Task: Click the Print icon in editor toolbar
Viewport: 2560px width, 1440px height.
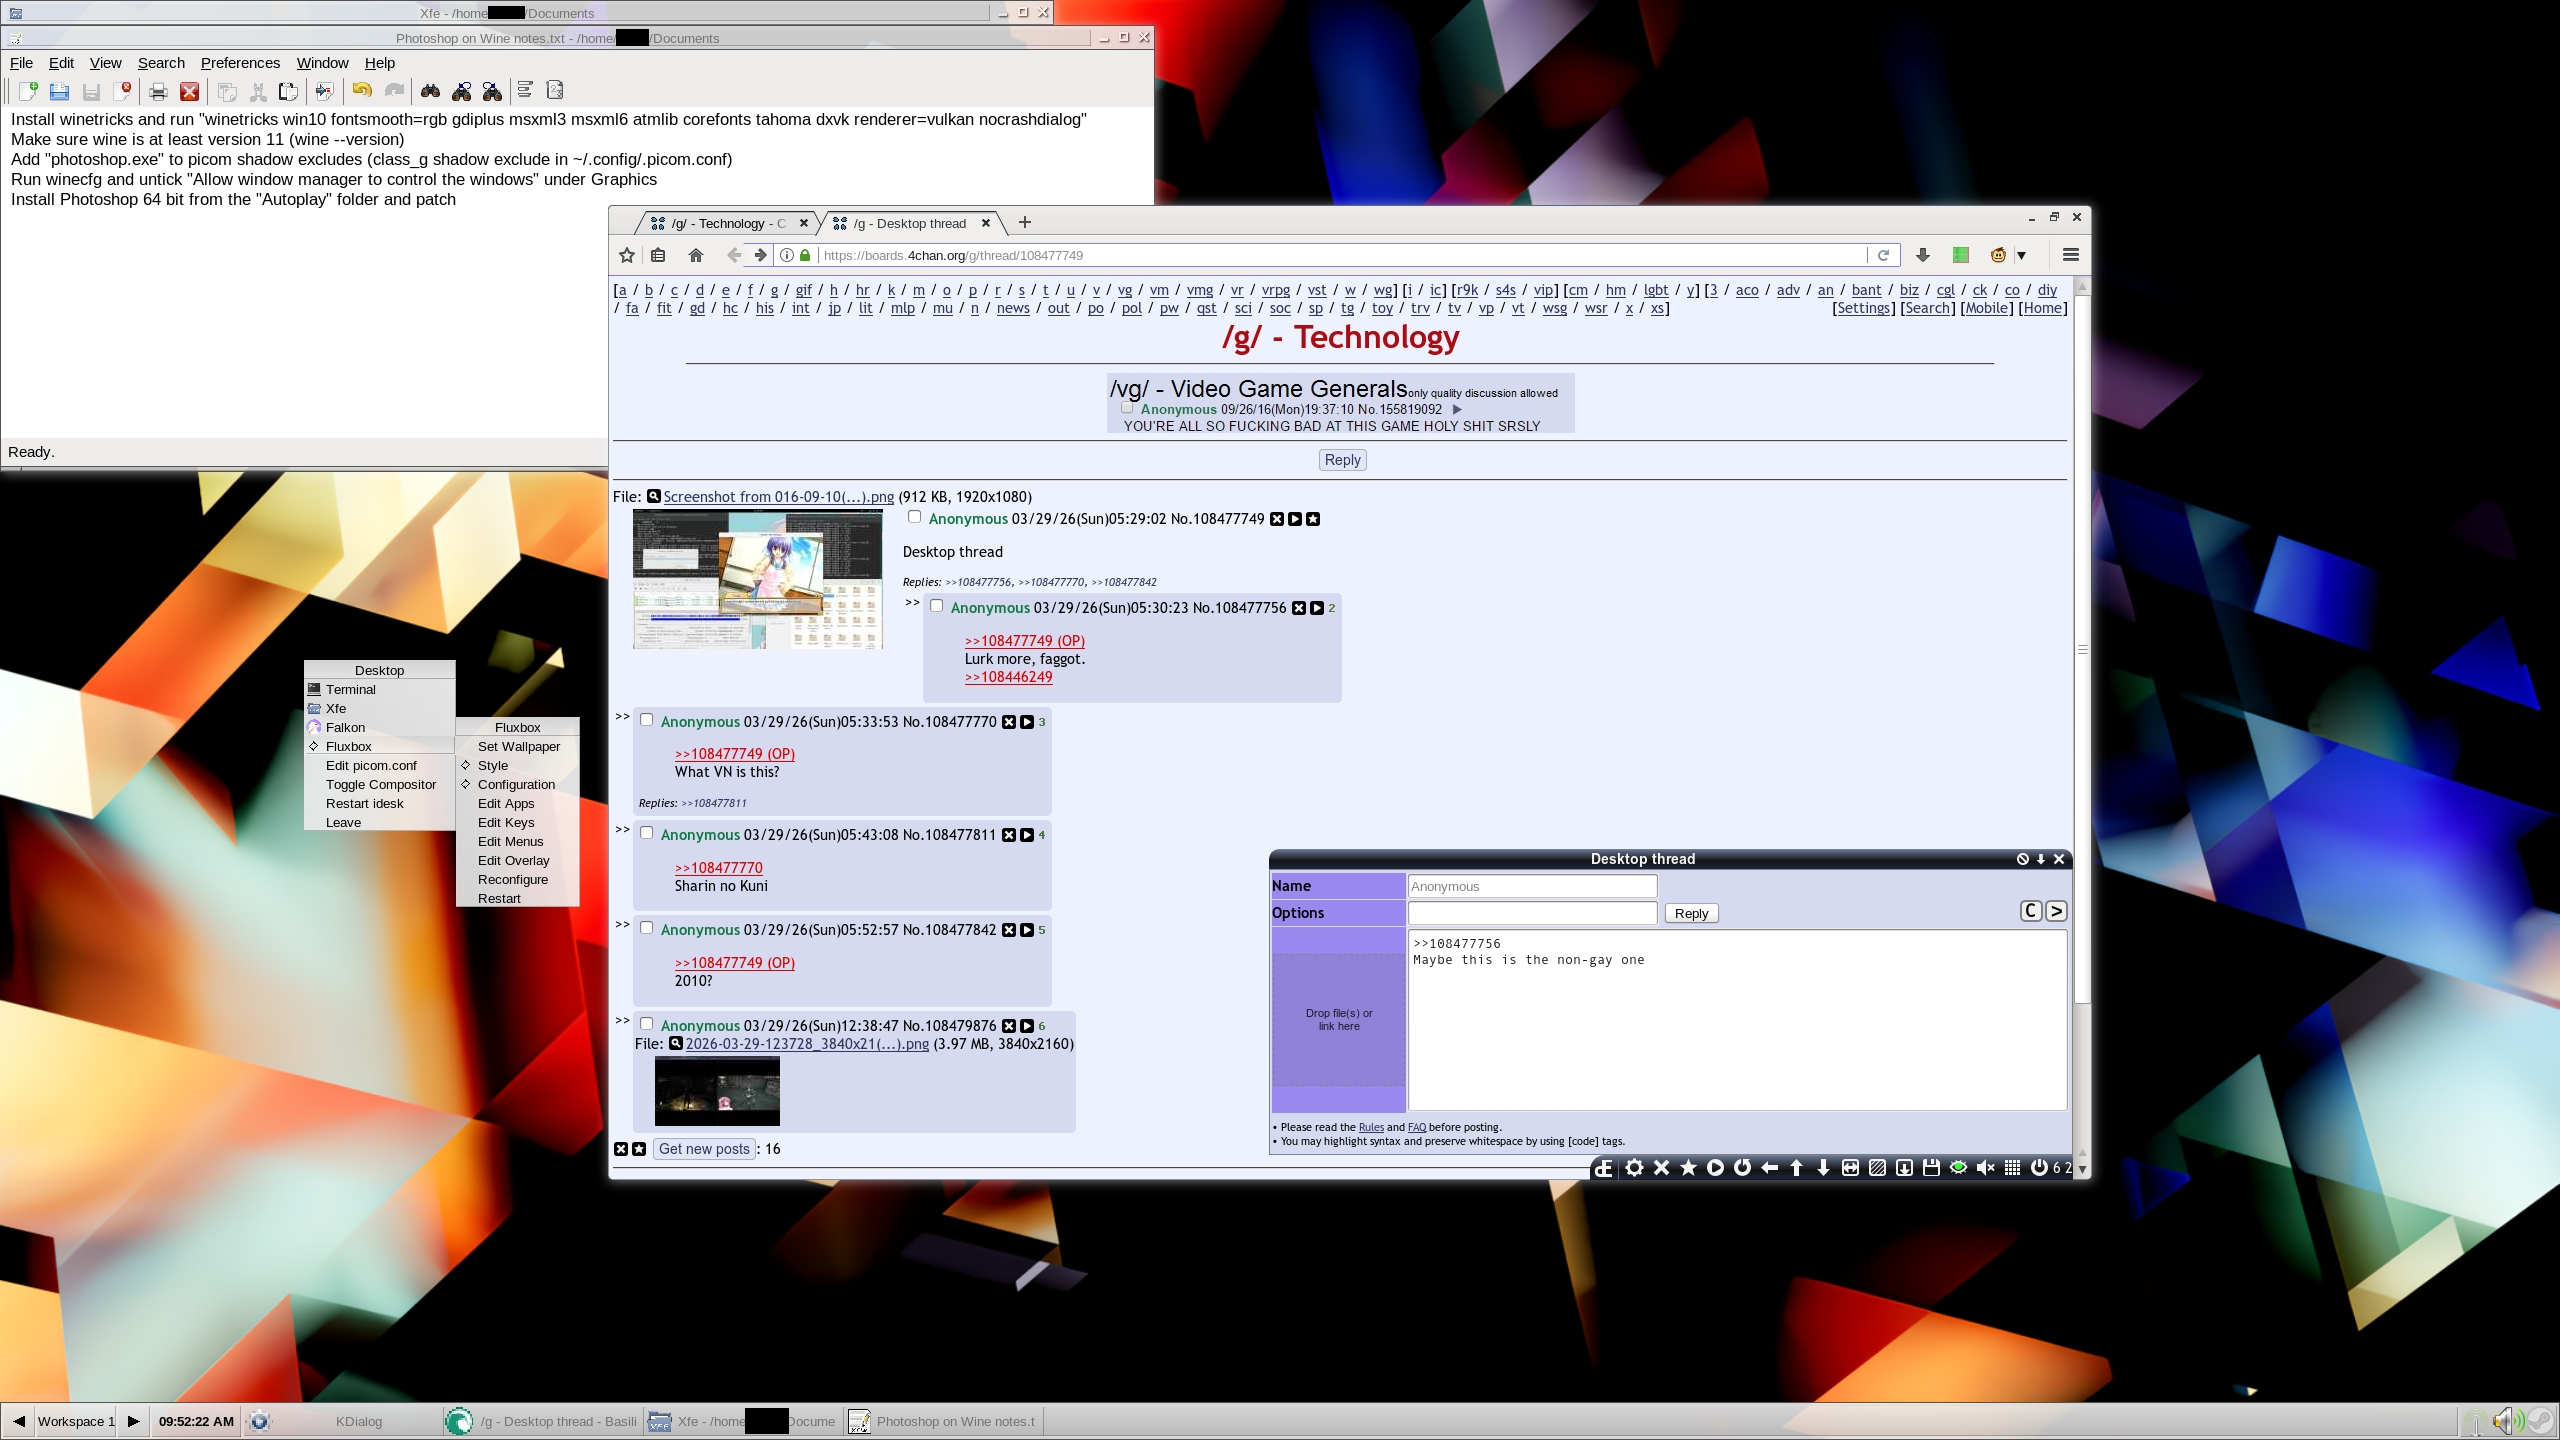Action: tap(158, 92)
